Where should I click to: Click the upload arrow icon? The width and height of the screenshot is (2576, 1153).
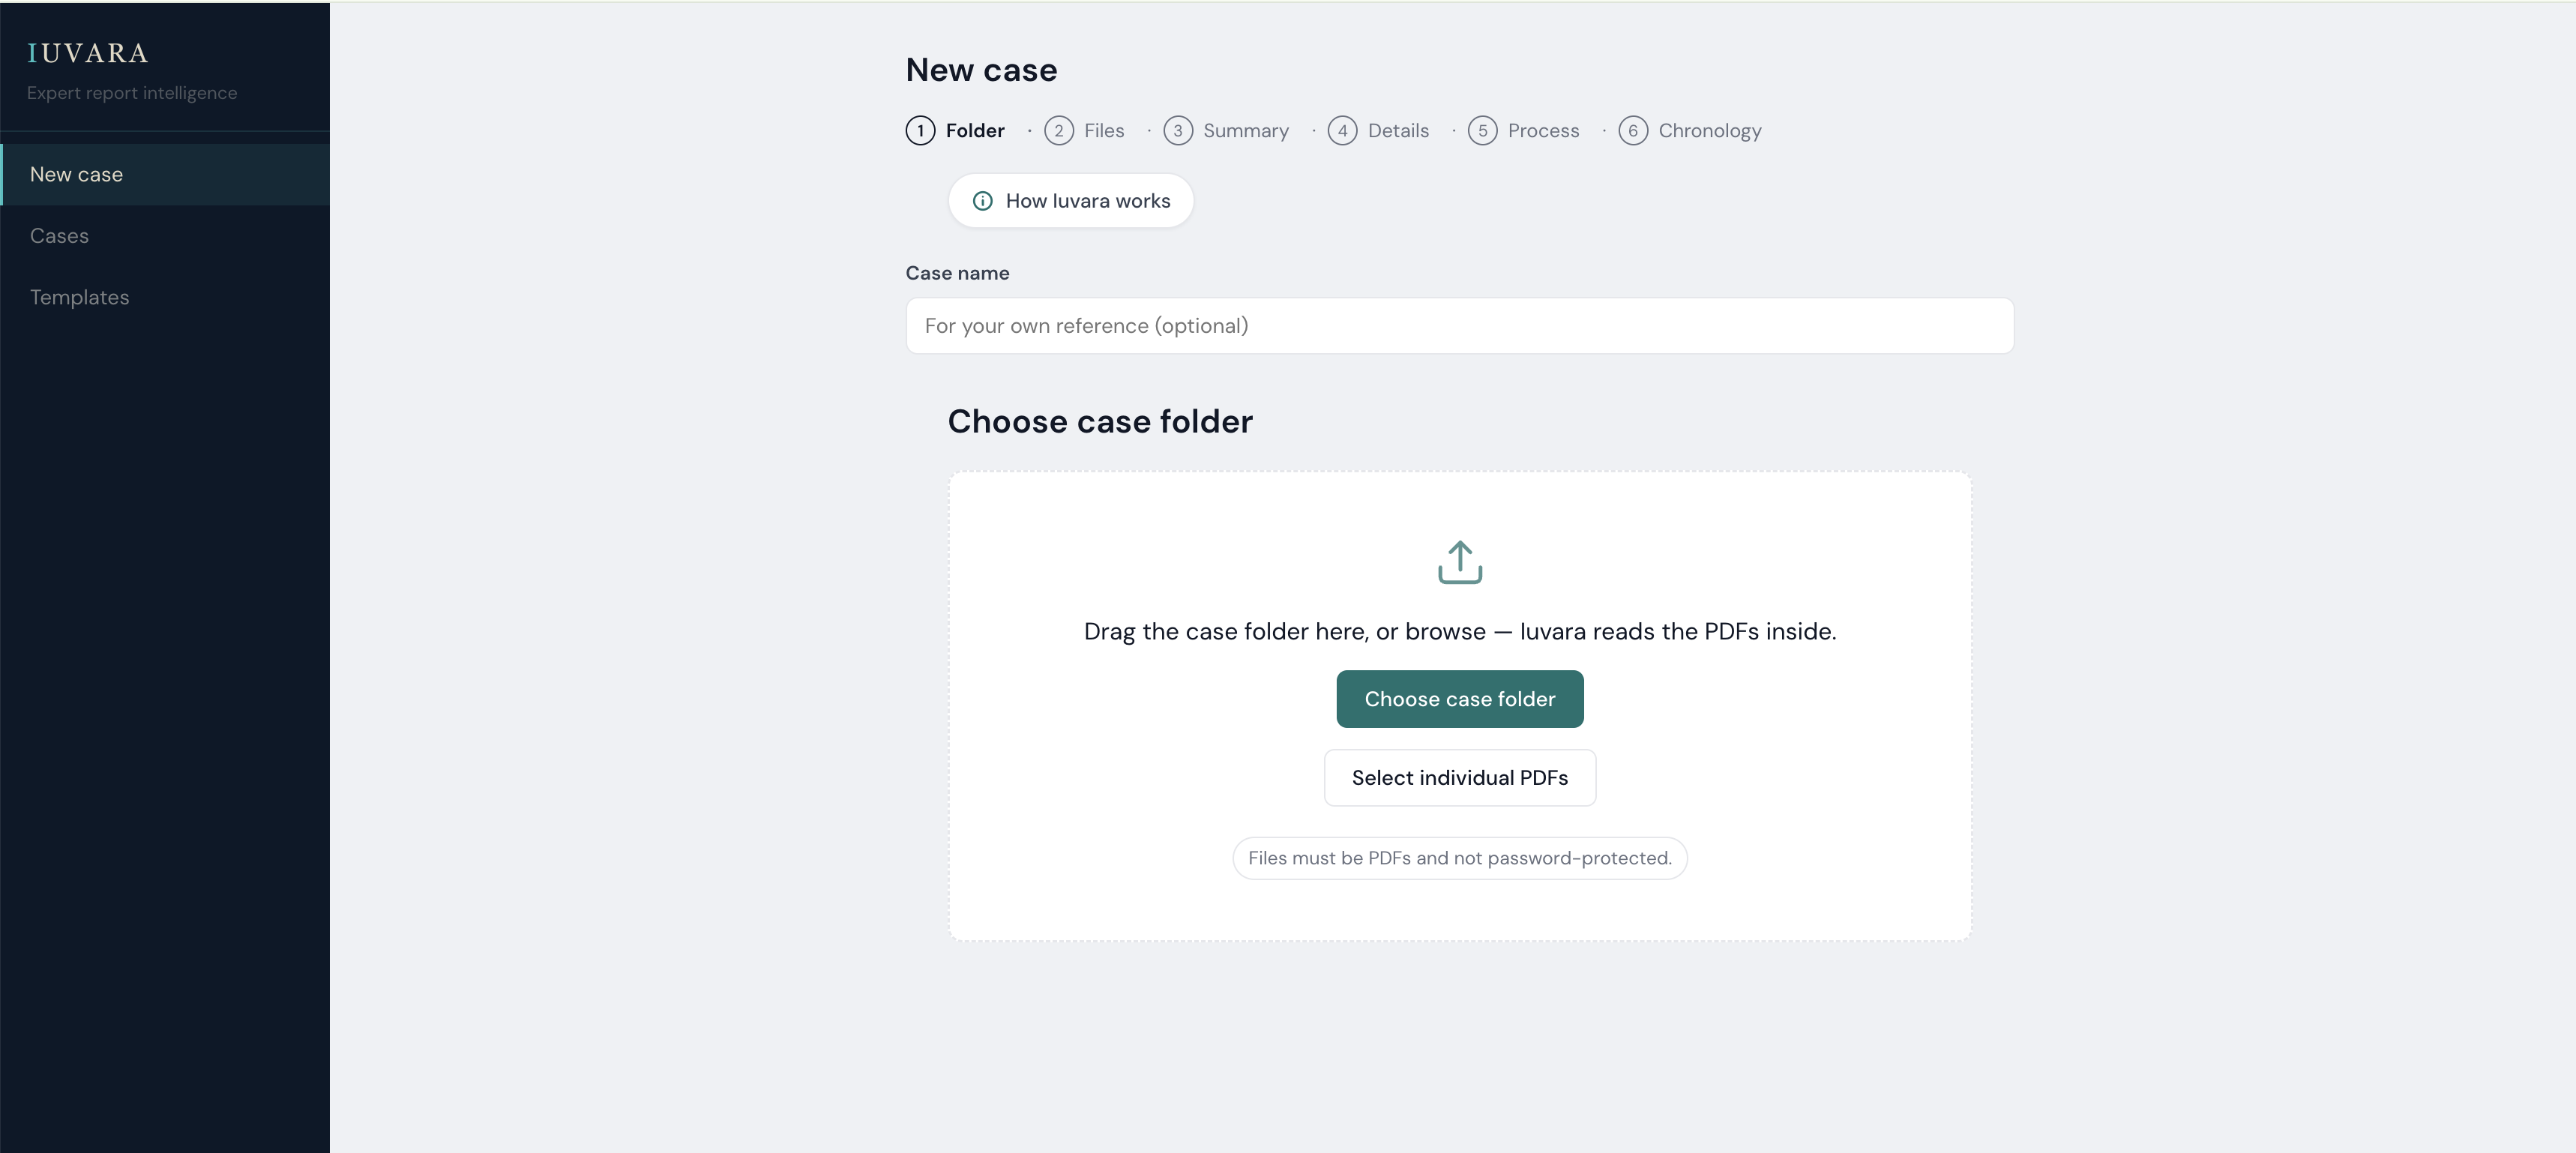pyautogui.click(x=1460, y=562)
